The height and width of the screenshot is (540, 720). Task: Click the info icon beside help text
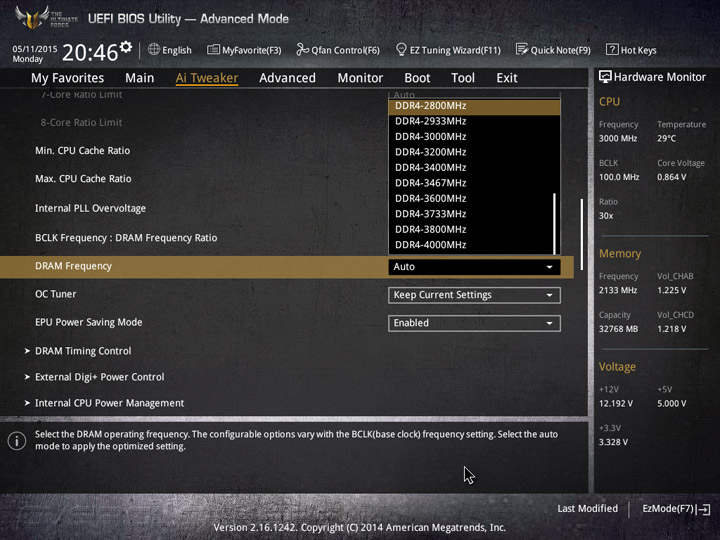click(x=17, y=441)
